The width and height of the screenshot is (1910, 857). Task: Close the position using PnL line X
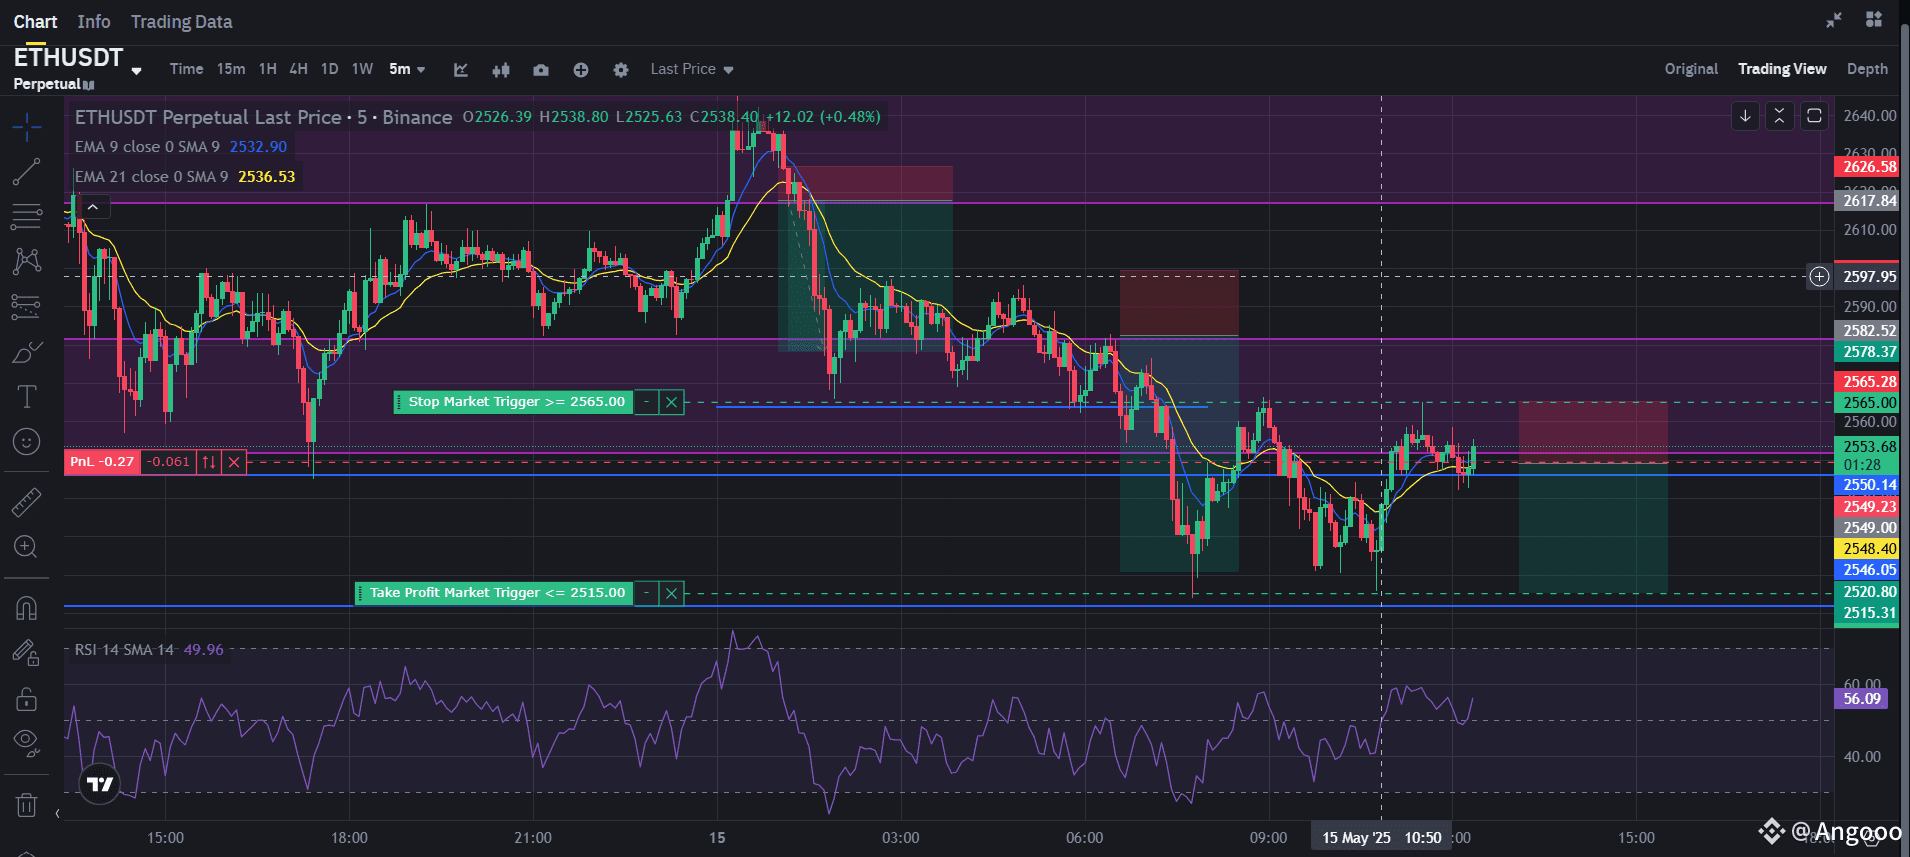(x=234, y=462)
